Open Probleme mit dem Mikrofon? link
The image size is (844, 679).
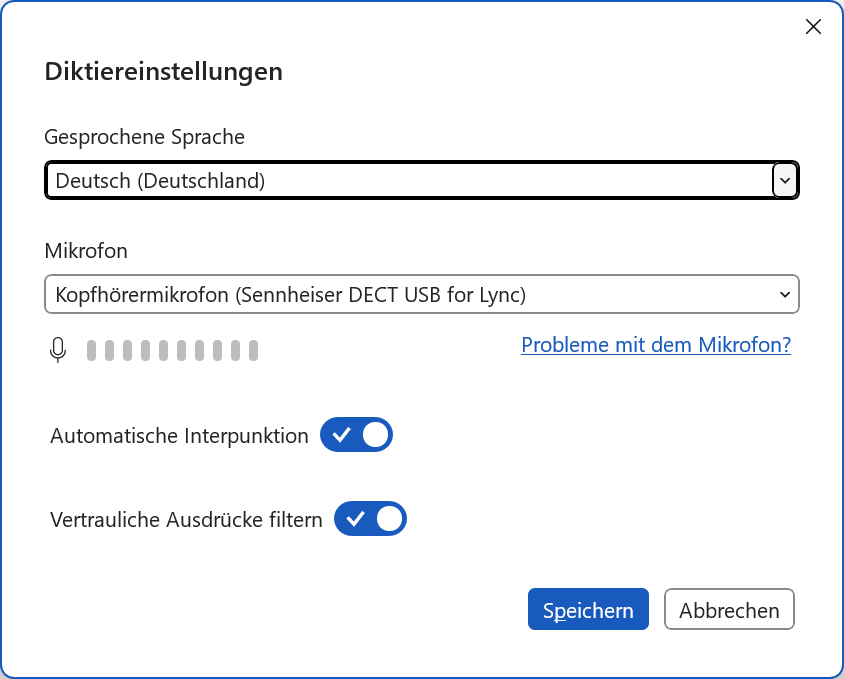(656, 345)
